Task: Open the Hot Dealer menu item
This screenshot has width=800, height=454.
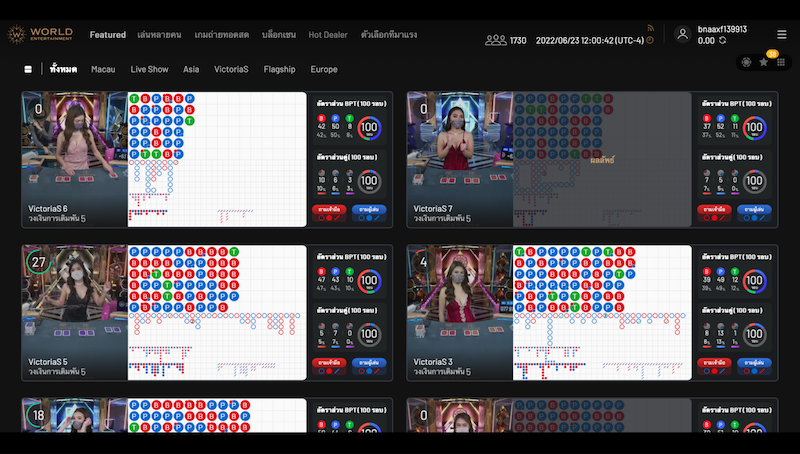Action: tap(328, 35)
